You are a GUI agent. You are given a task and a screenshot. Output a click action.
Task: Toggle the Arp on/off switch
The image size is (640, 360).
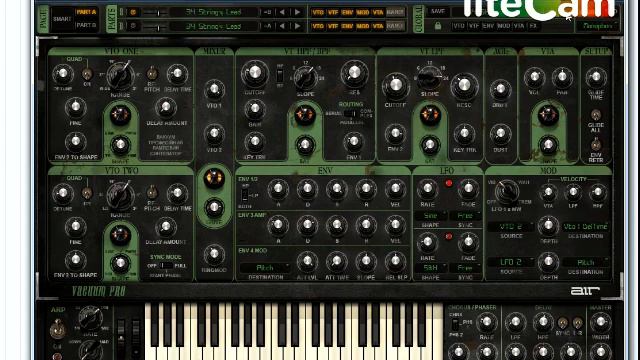[x=58, y=328]
